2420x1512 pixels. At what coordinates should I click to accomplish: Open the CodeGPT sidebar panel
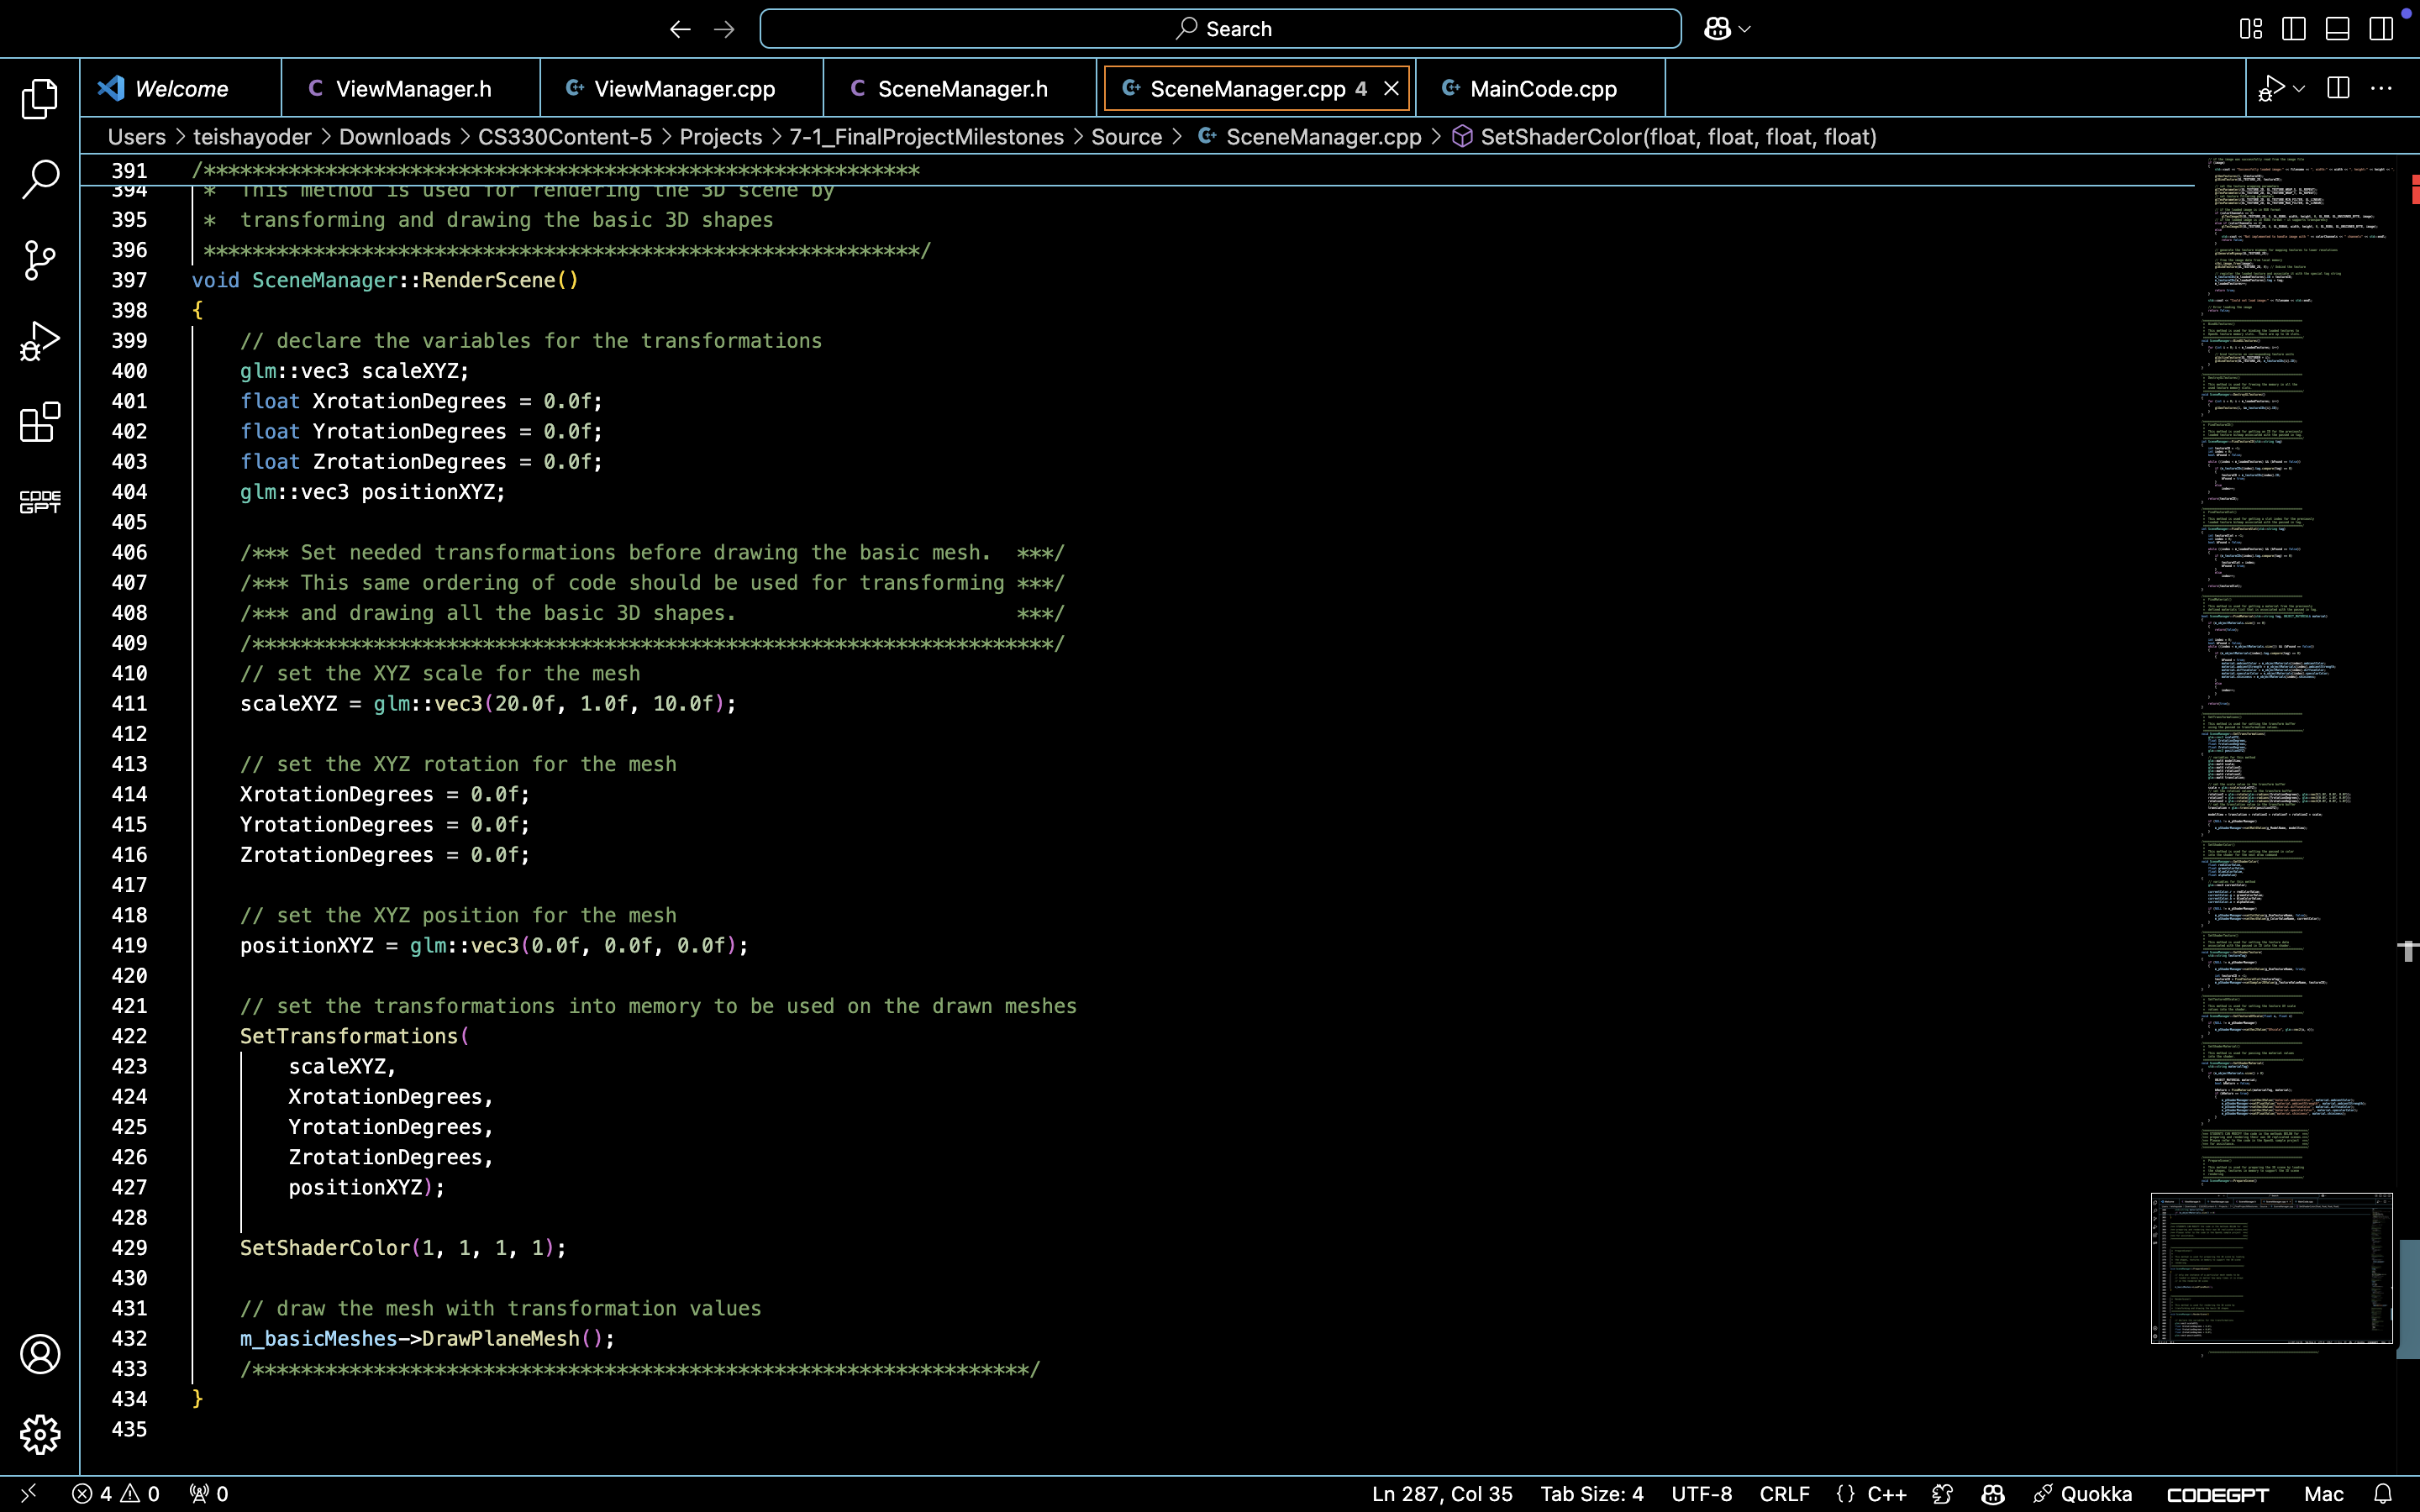click(x=40, y=502)
